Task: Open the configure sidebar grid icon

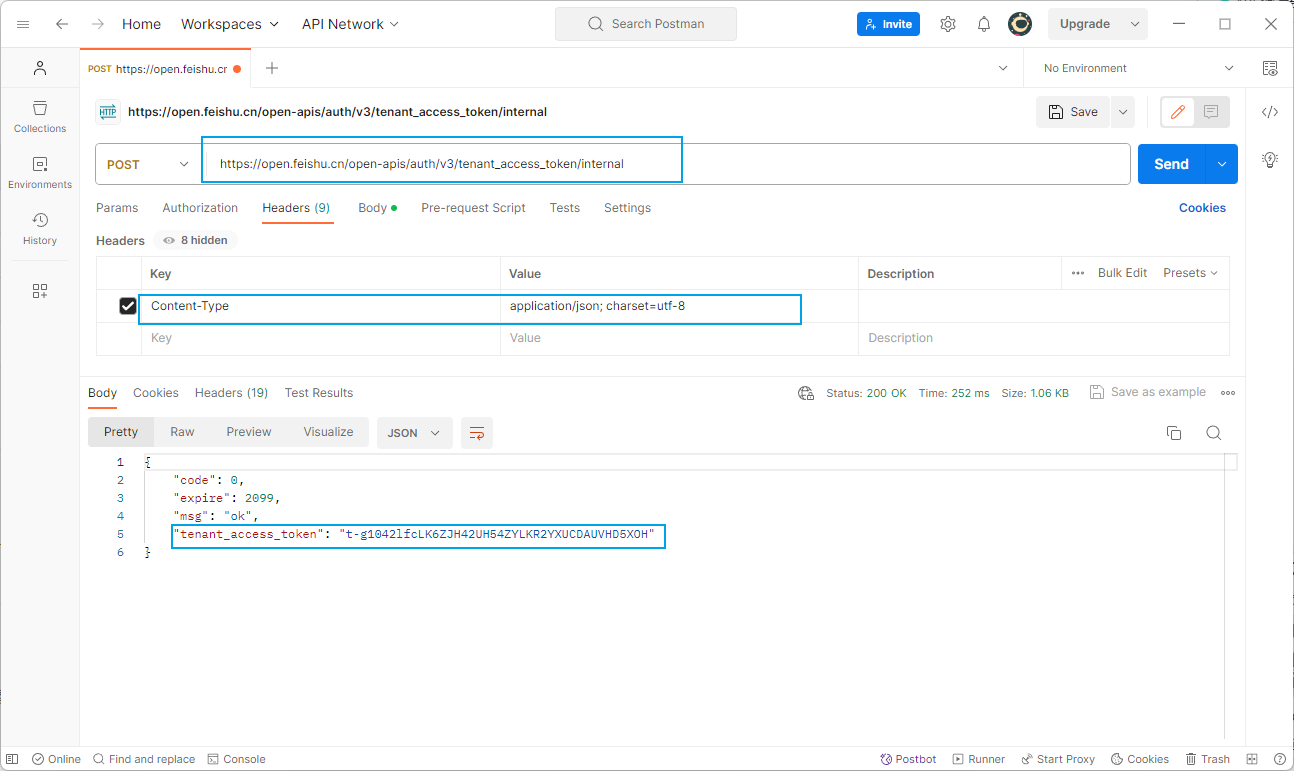Action: (40, 291)
